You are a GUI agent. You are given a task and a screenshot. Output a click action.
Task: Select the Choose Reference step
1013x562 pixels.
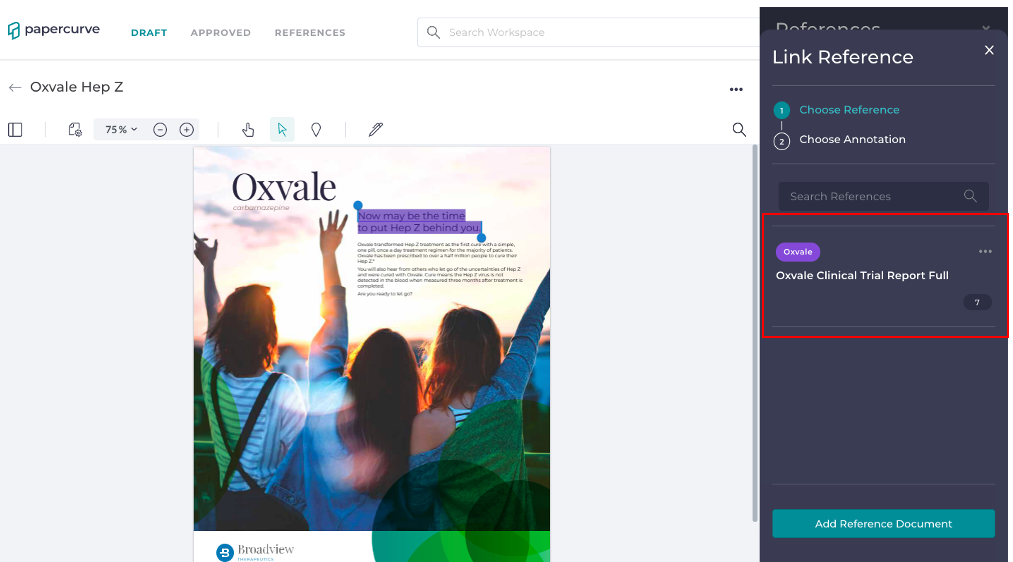[849, 110]
